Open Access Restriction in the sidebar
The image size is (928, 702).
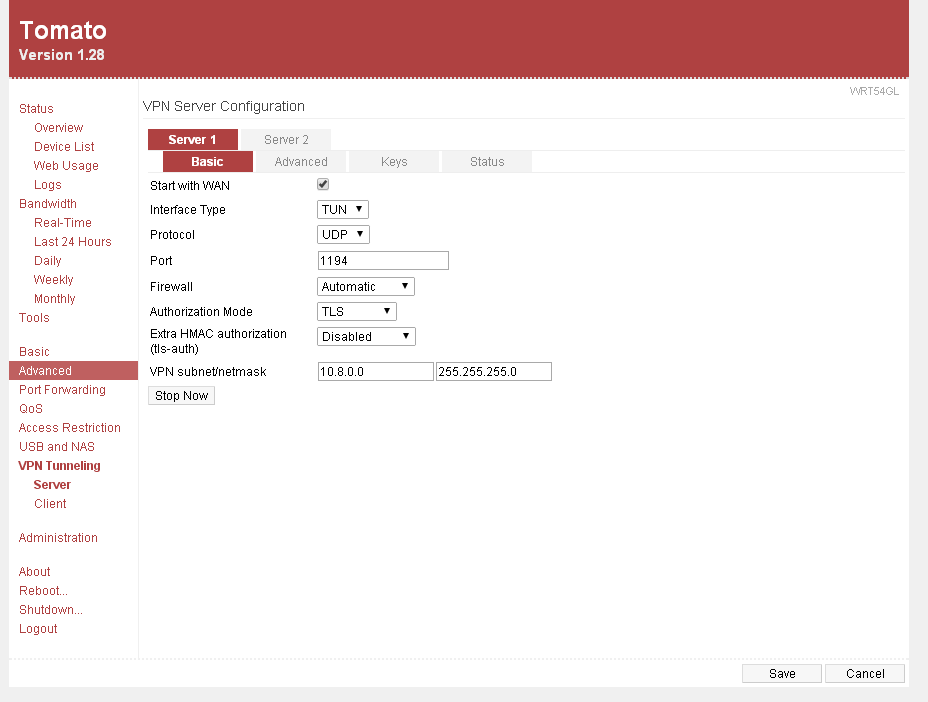70,427
